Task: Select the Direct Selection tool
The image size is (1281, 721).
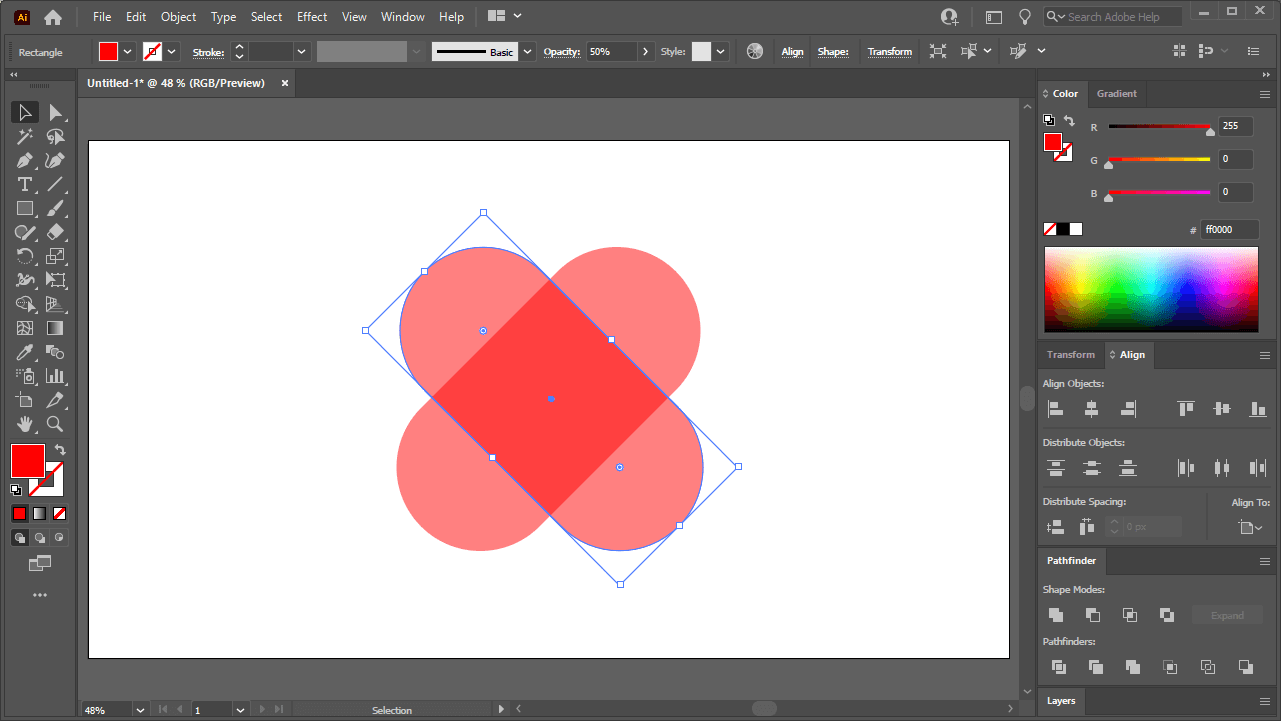Action: pyautogui.click(x=55, y=112)
